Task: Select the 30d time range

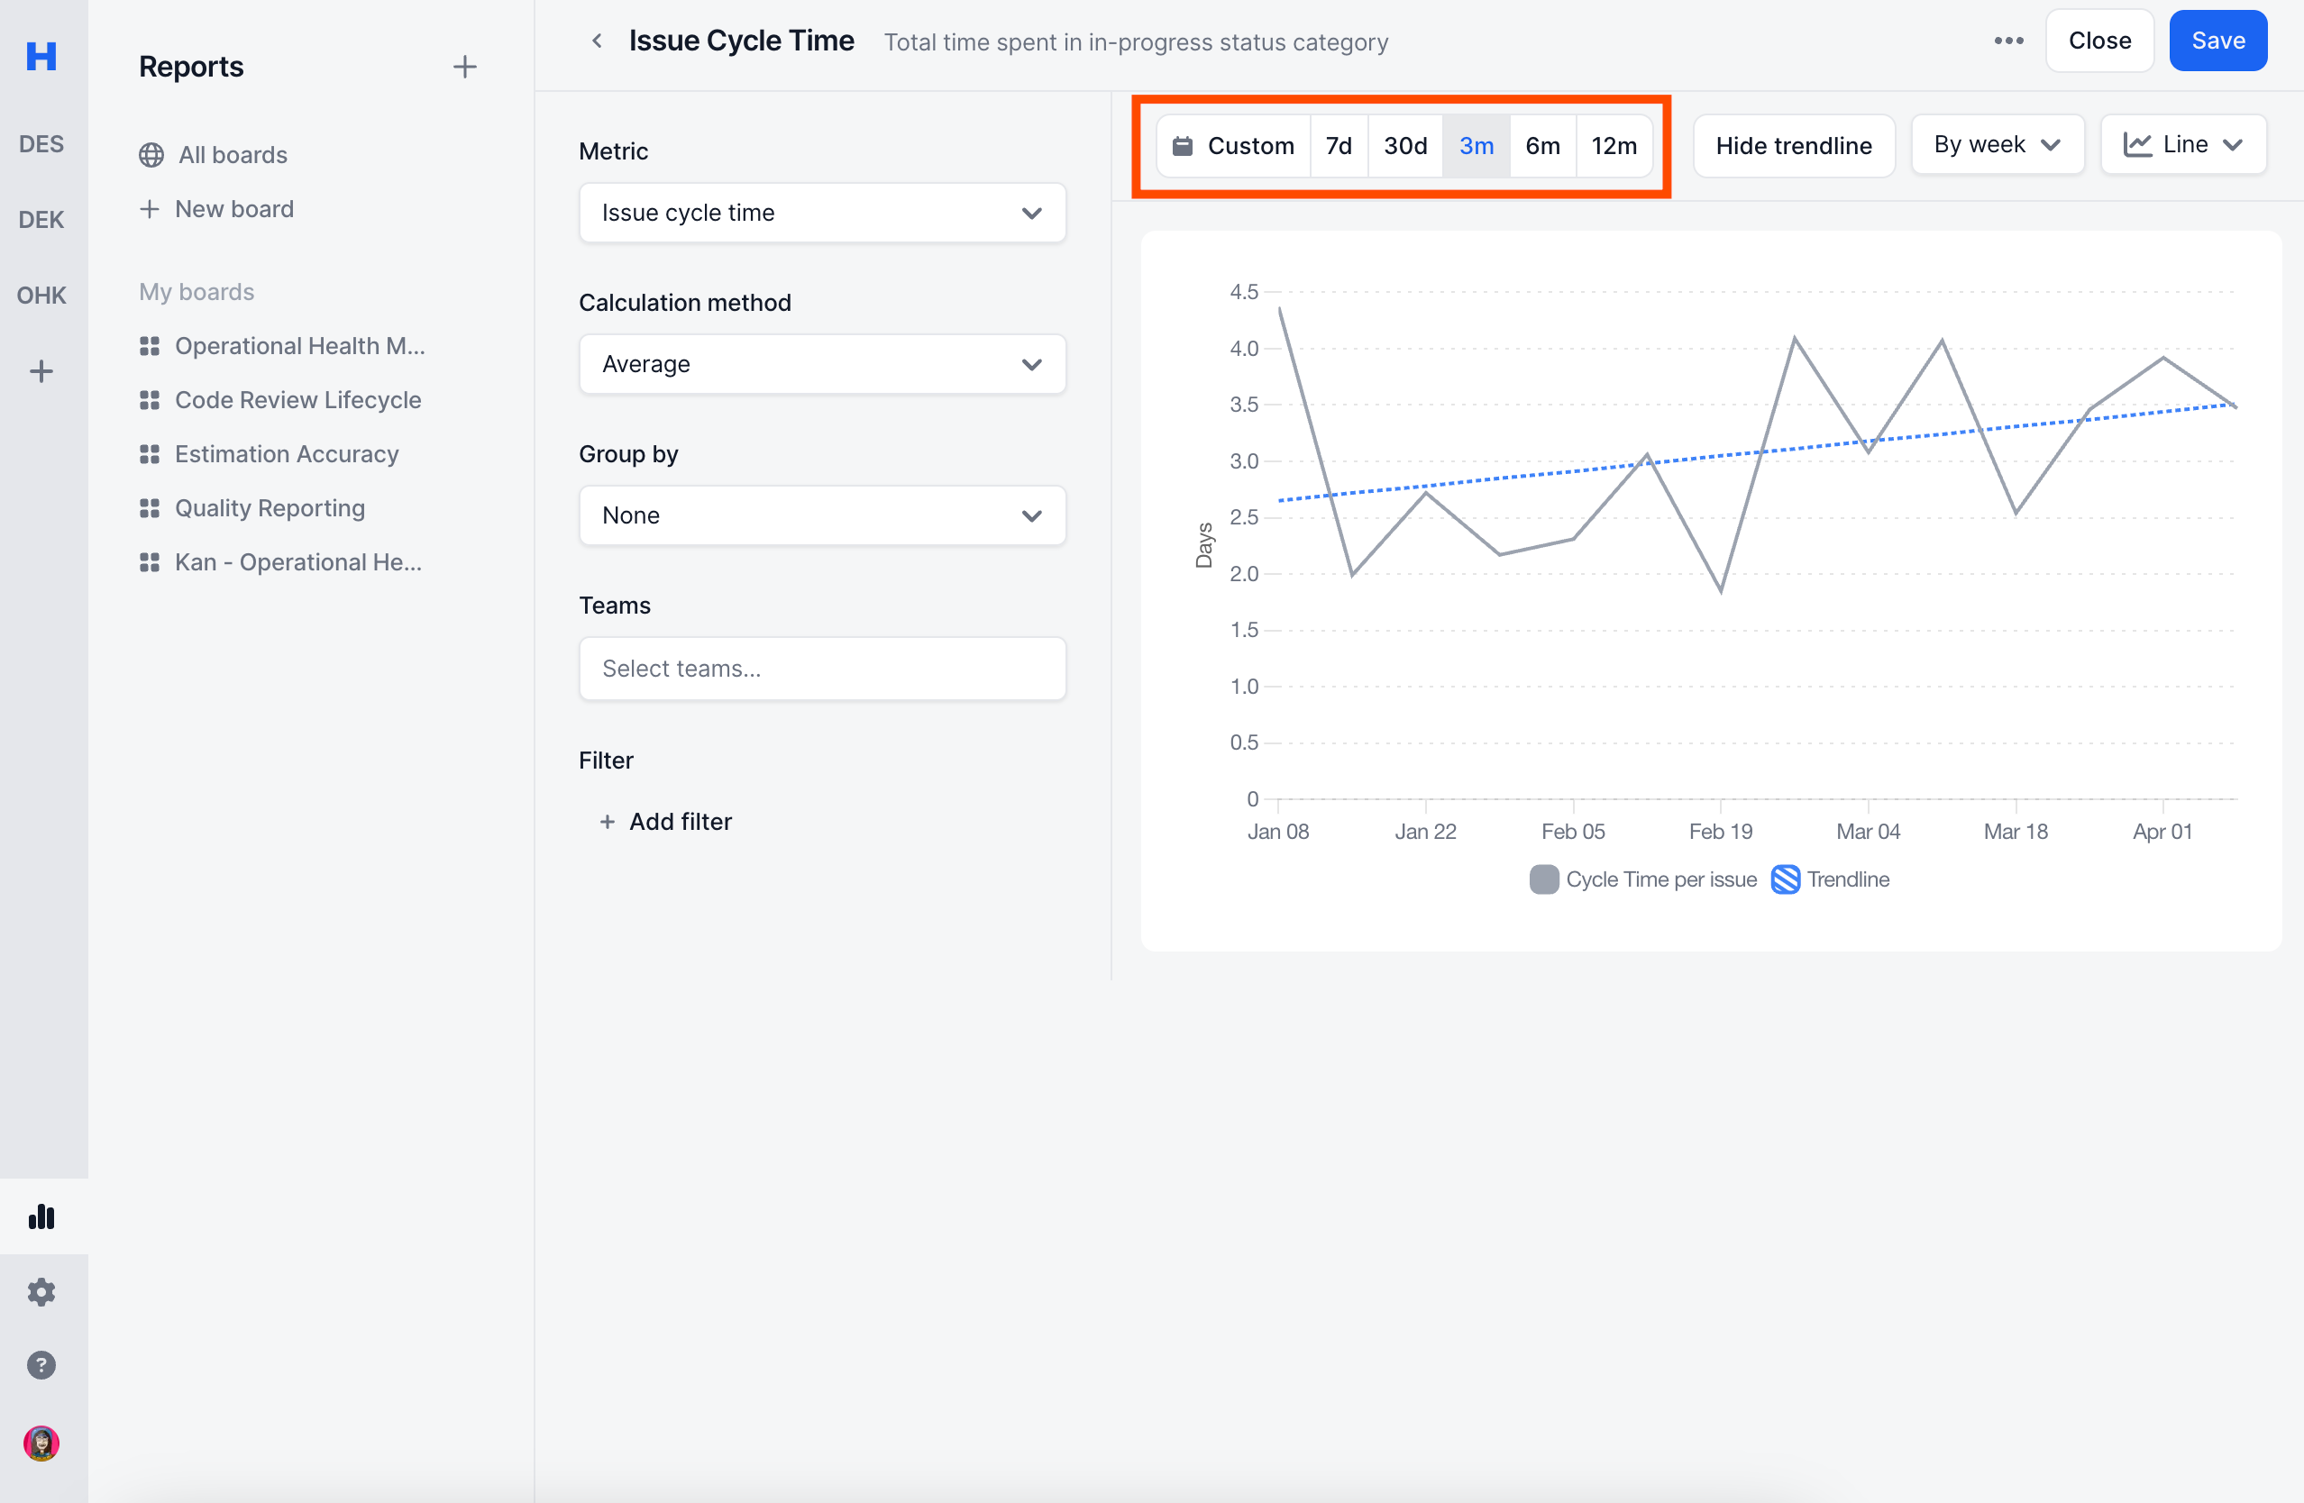Action: click(x=1405, y=146)
